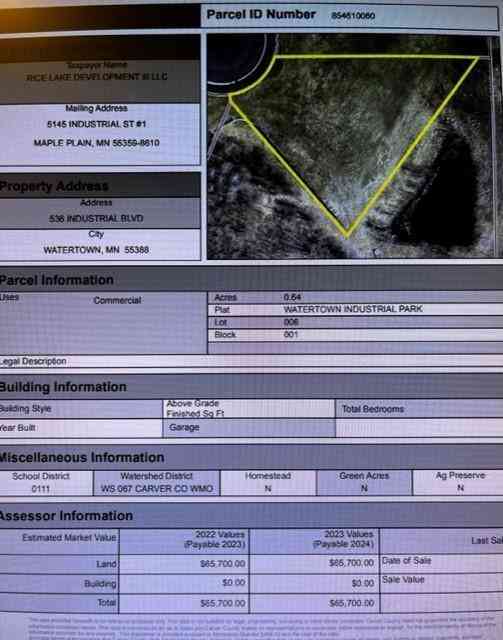Click the mailing address 5145 Industrial St
This screenshot has height=640, width=503.
pos(96,124)
